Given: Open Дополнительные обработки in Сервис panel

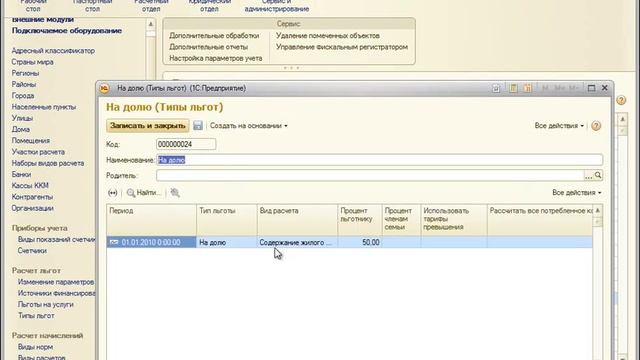Looking at the screenshot, I should click(214, 36).
